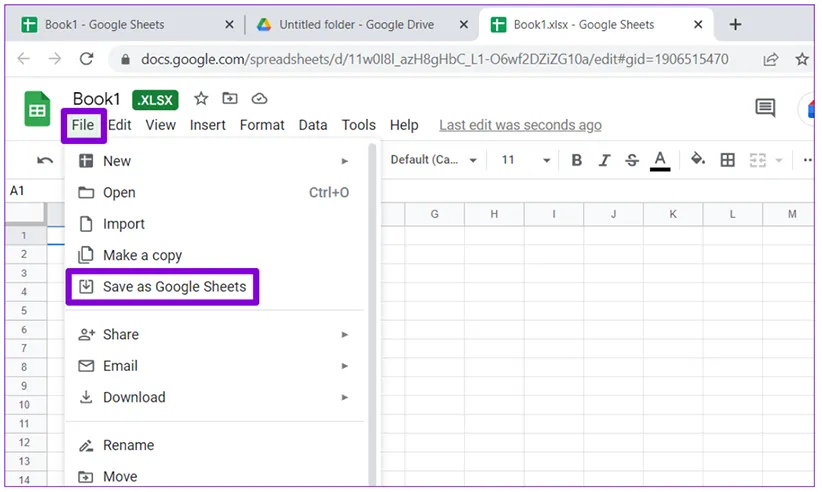Image resolution: width=822 pixels, height=492 pixels.
Task: Click the 'Last edit was seconds ago' link
Action: (x=520, y=125)
